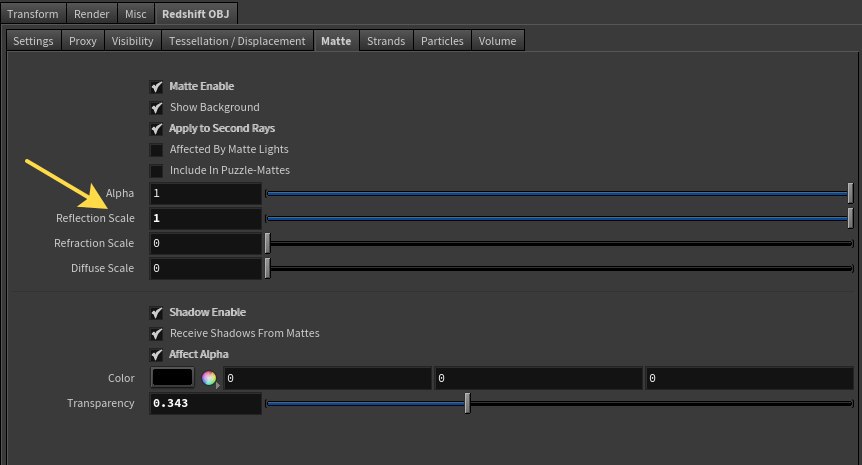This screenshot has height=465, width=862.
Task: Click the Reflection Scale value field
Action: 206,218
